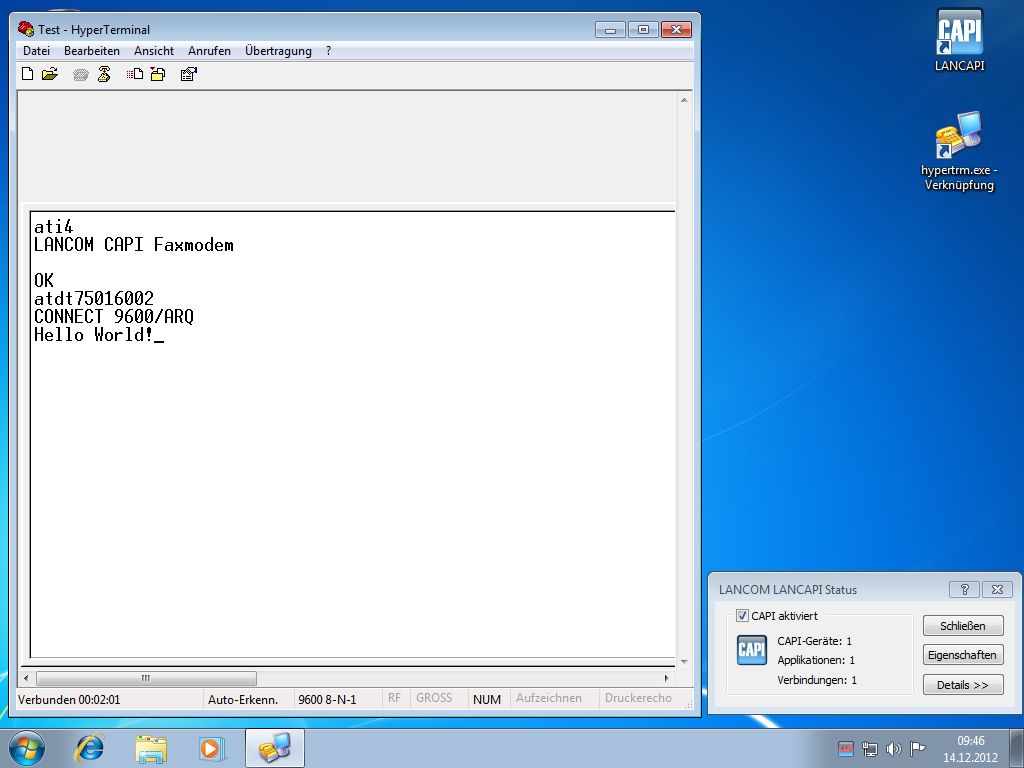Open the Windows Start menu
Image resolution: width=1024 pixels, height=768 pixels.
pyautogui.click(x=27, y=748)
